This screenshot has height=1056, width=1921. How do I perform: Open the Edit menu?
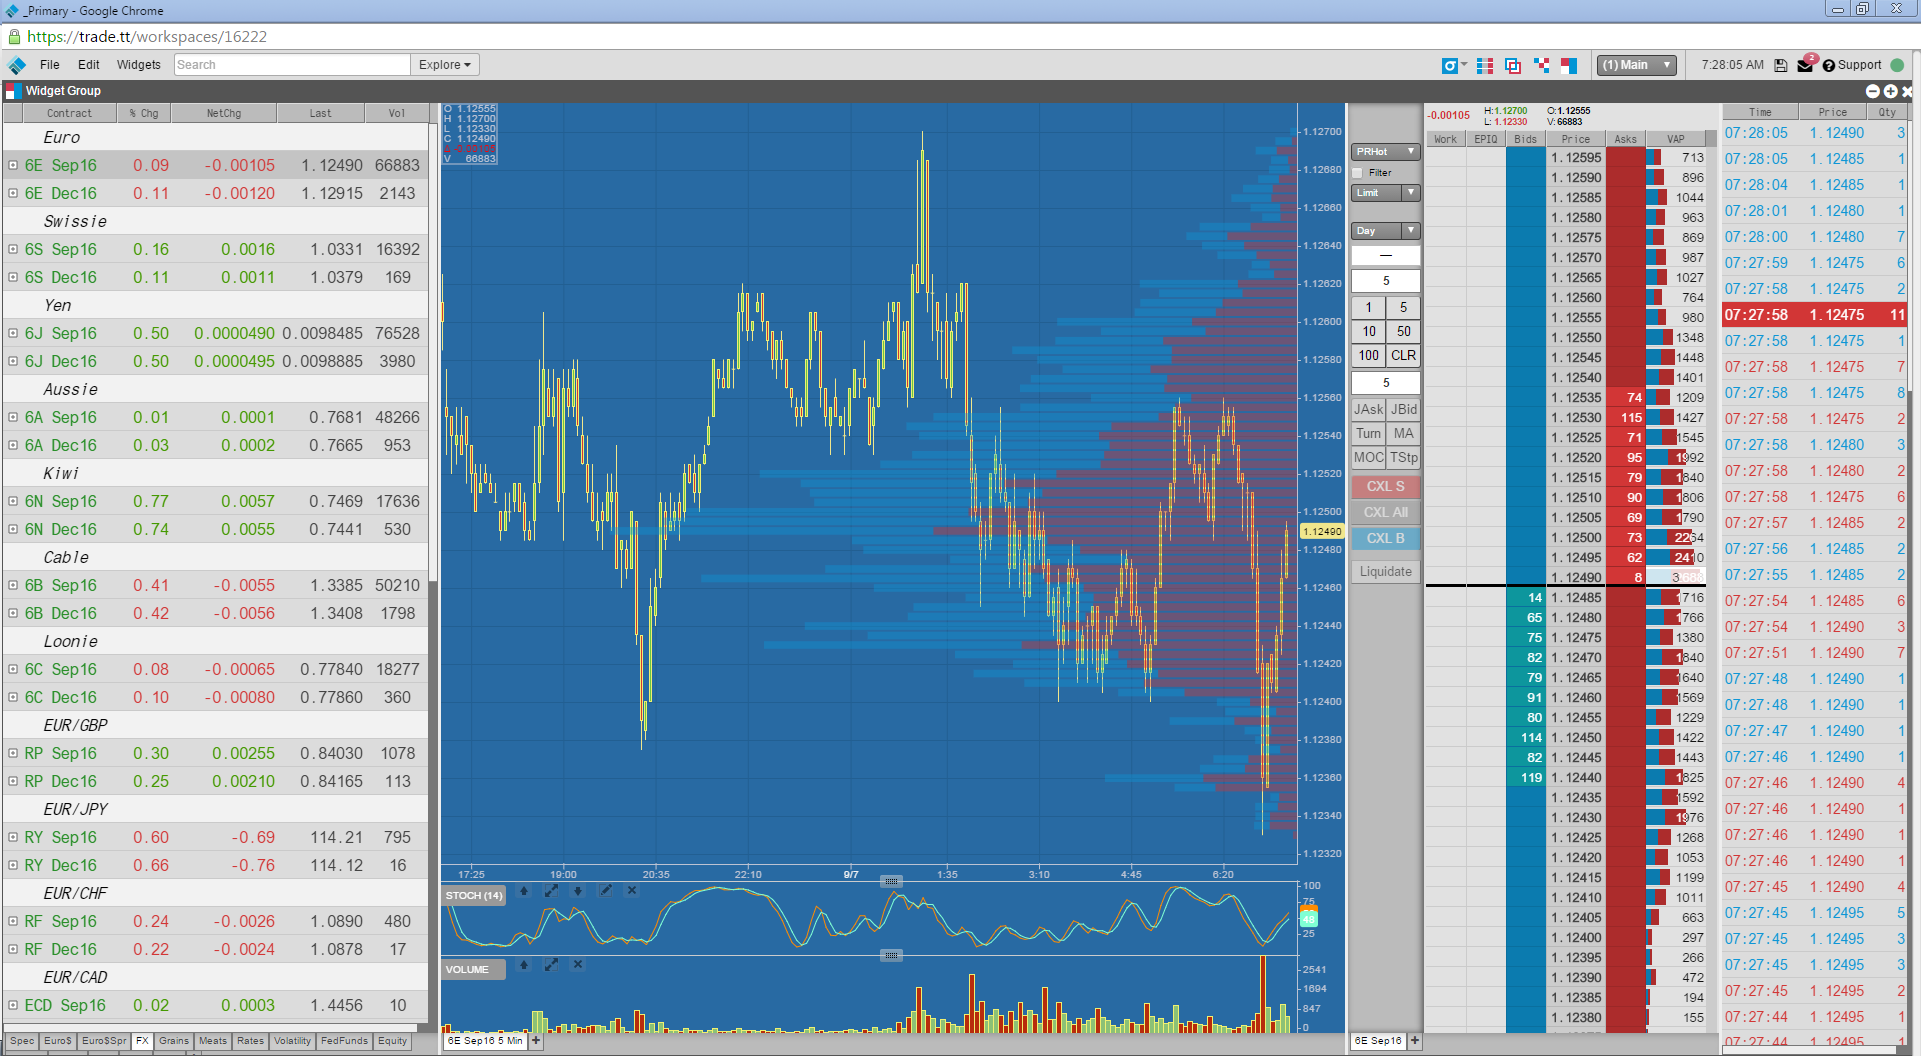pos(89,65)
